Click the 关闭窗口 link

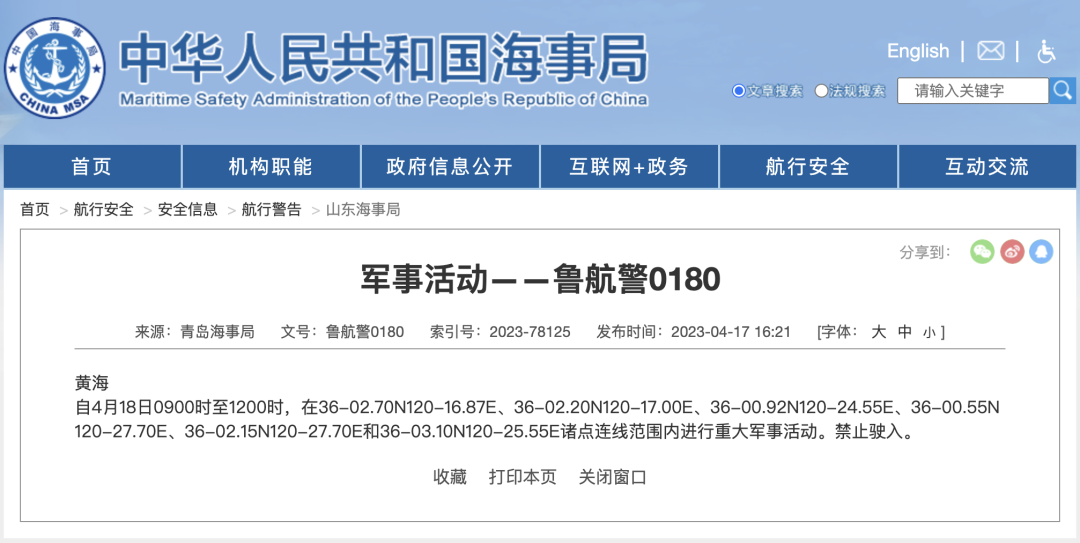[x=613, y=477]
